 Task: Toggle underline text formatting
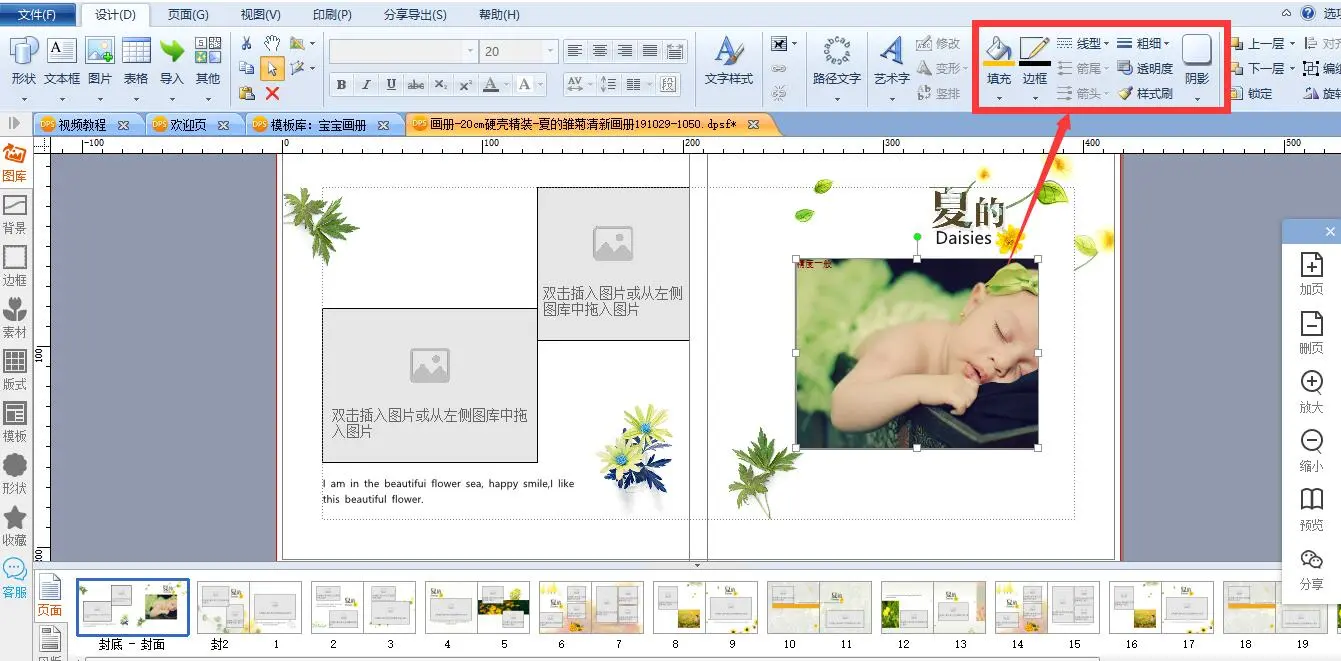pyautogui.click(x=391, y=85)
